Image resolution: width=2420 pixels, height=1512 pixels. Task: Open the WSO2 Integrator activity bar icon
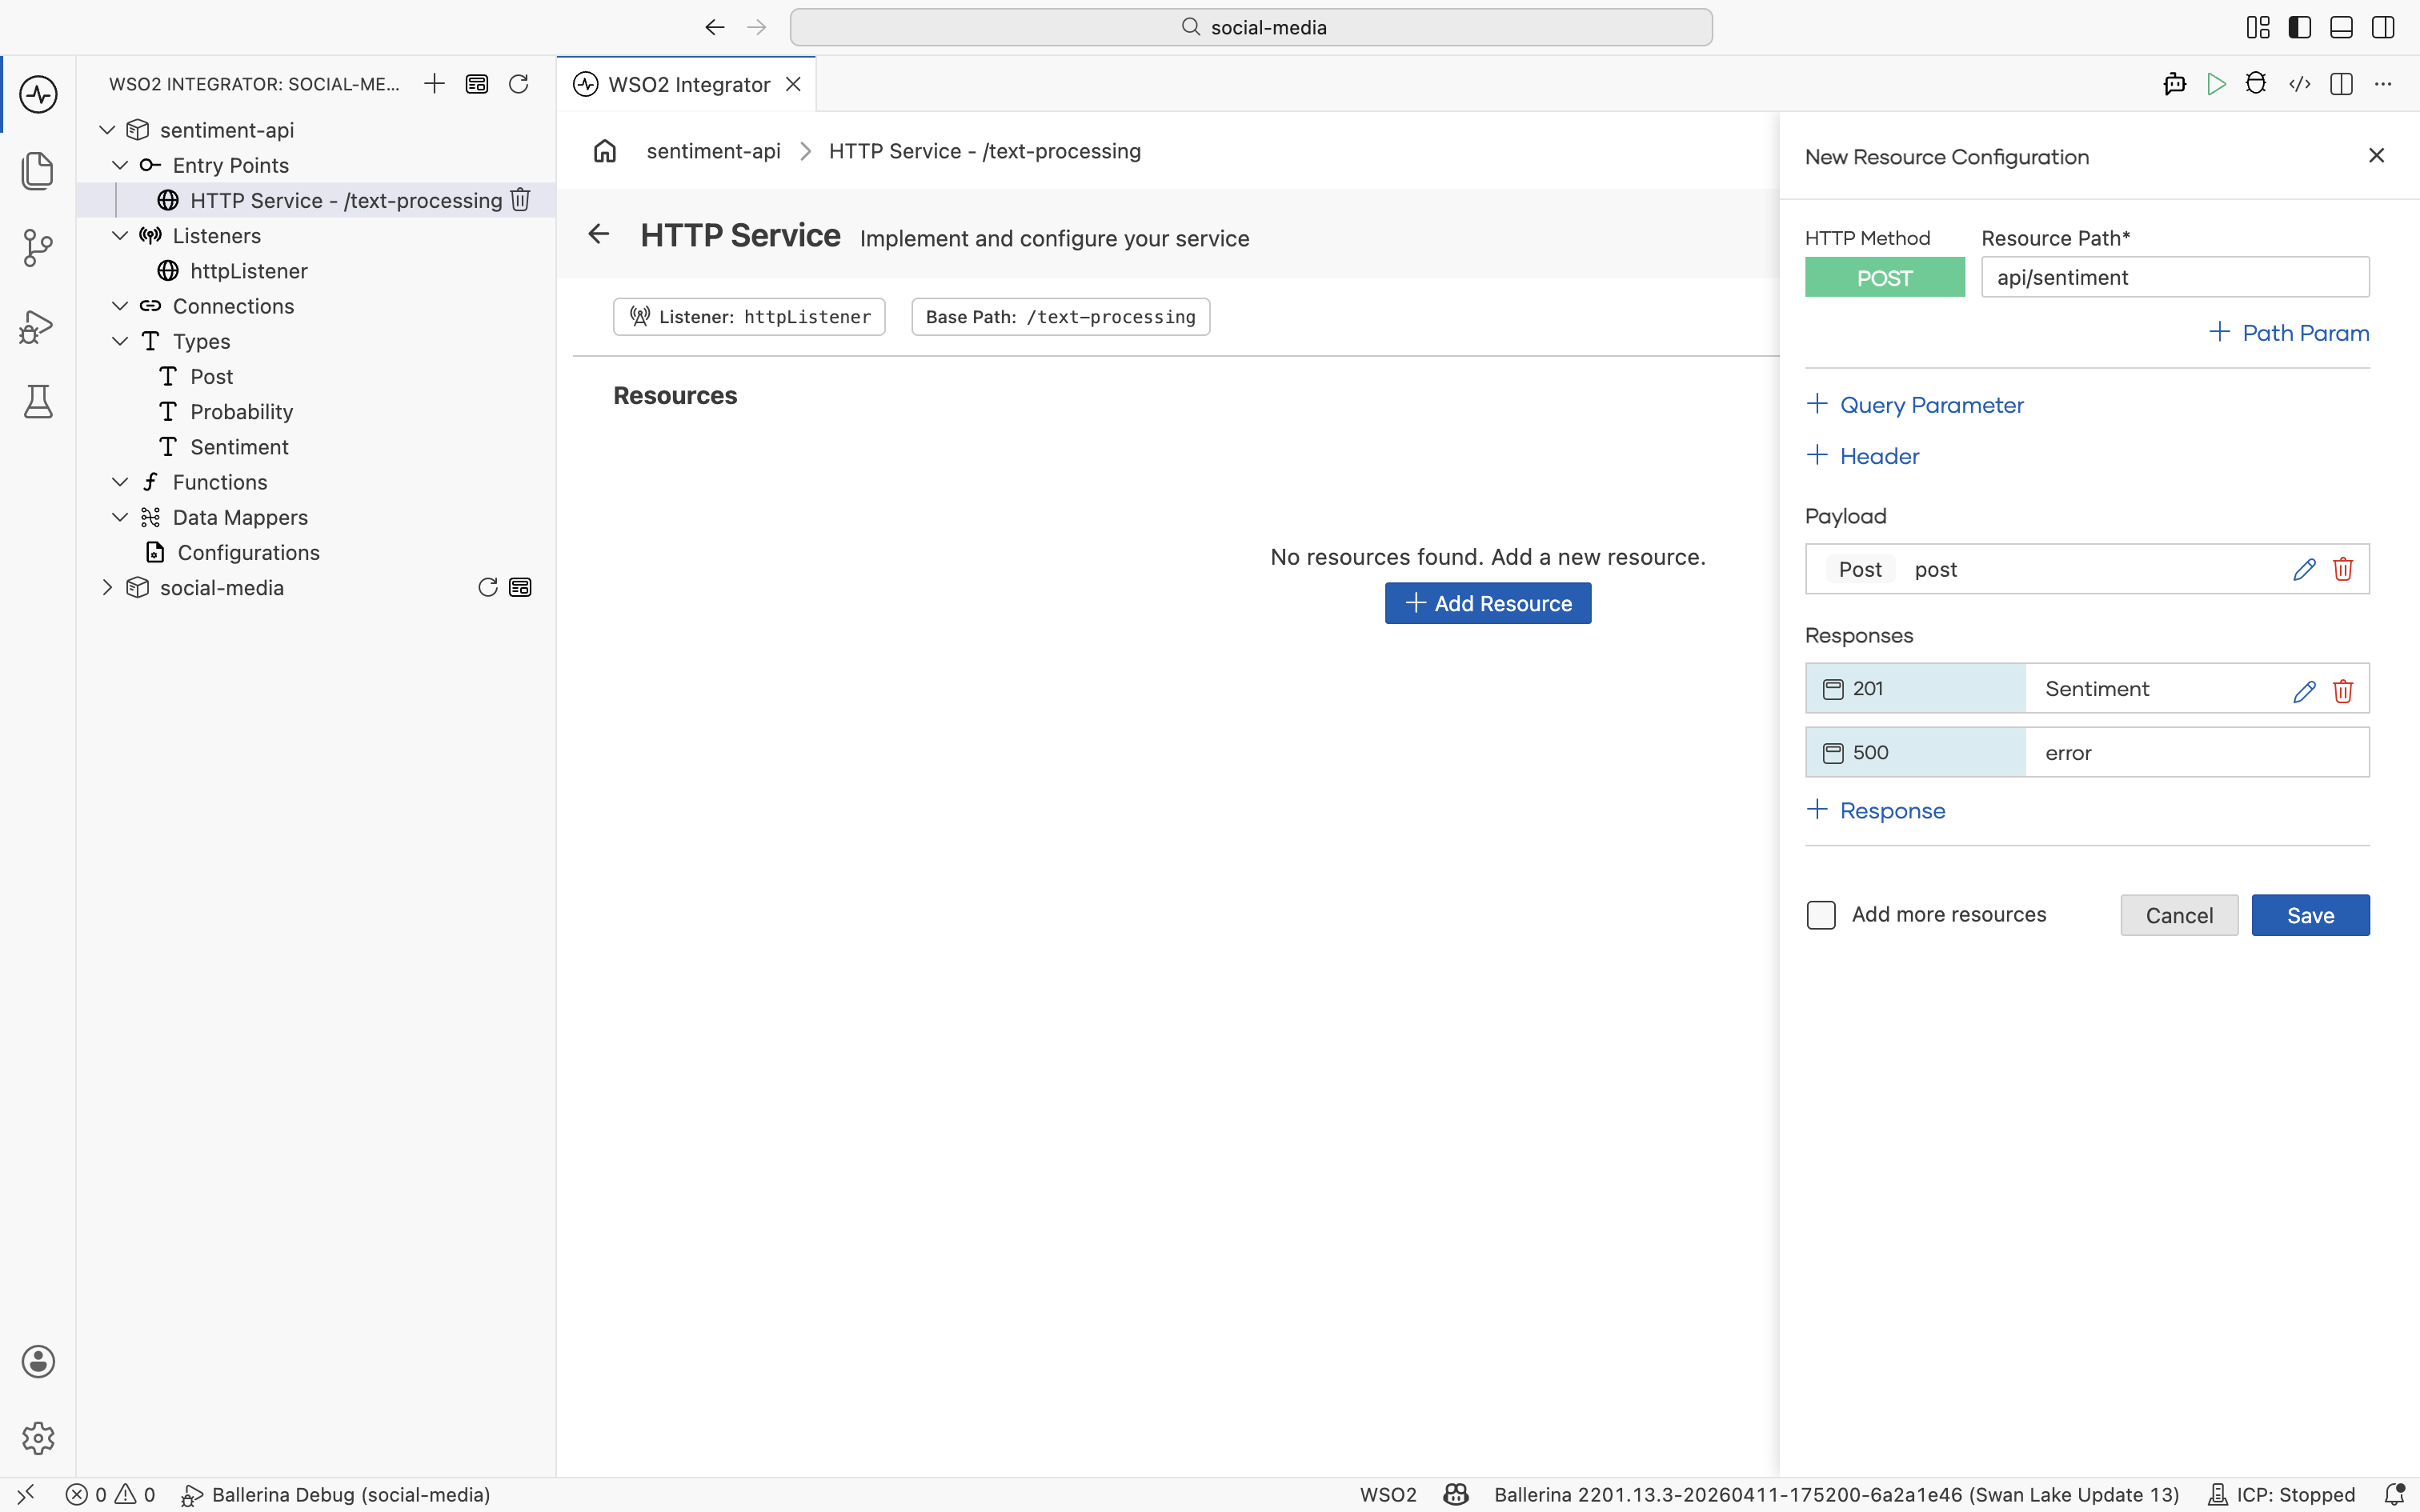tap(38, 95)
